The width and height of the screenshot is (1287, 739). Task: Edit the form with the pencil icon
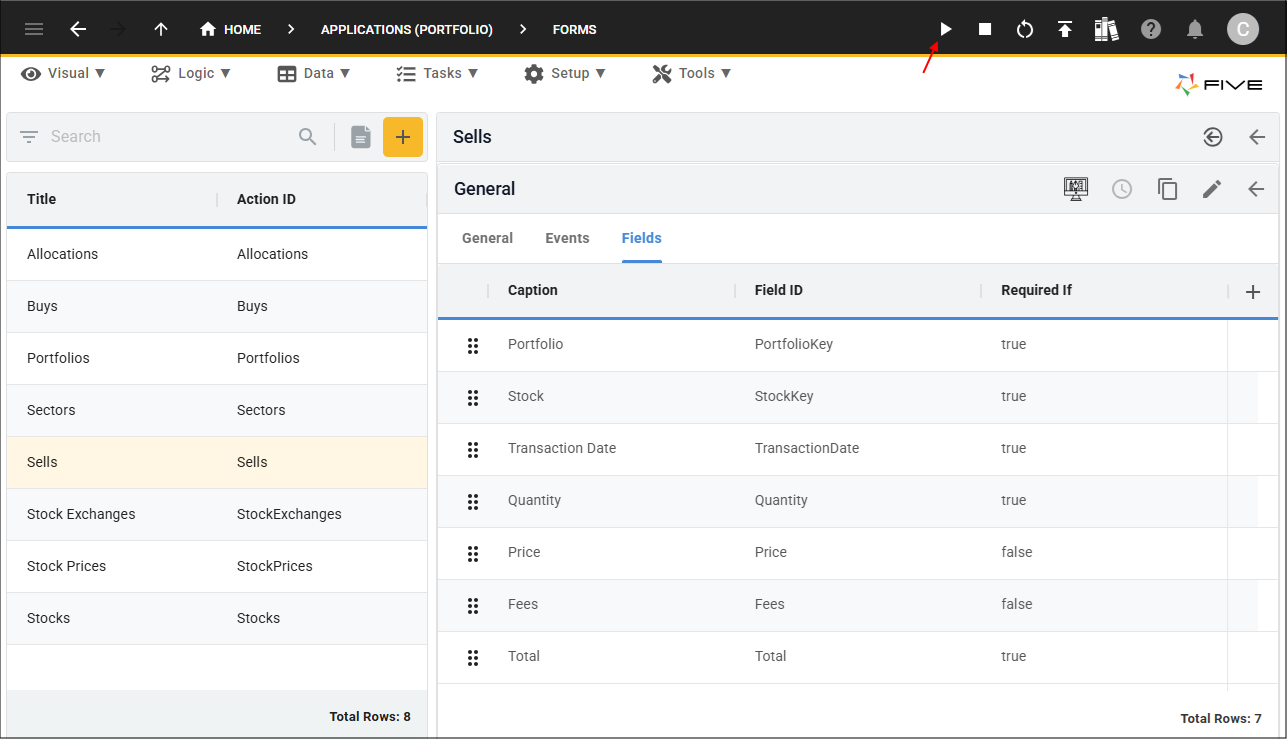pyautogui.click(x=1212, y=188)
